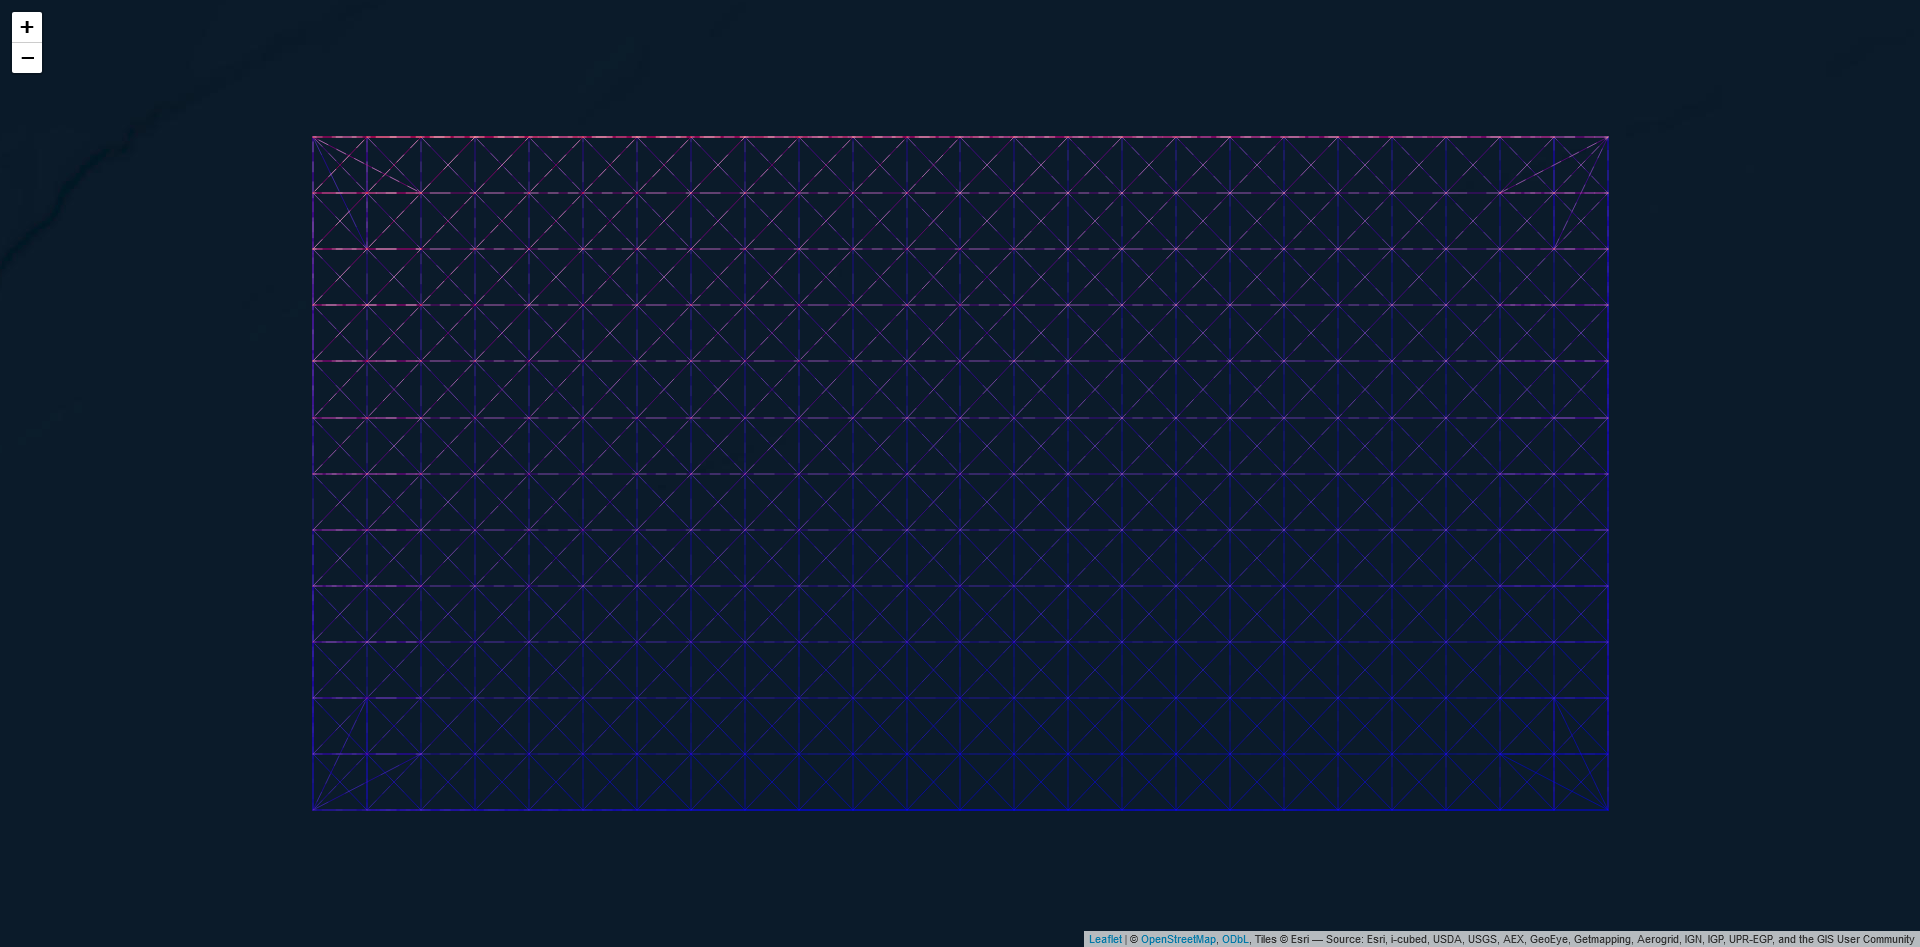Click the zoom out minus button

coord(27,58)
